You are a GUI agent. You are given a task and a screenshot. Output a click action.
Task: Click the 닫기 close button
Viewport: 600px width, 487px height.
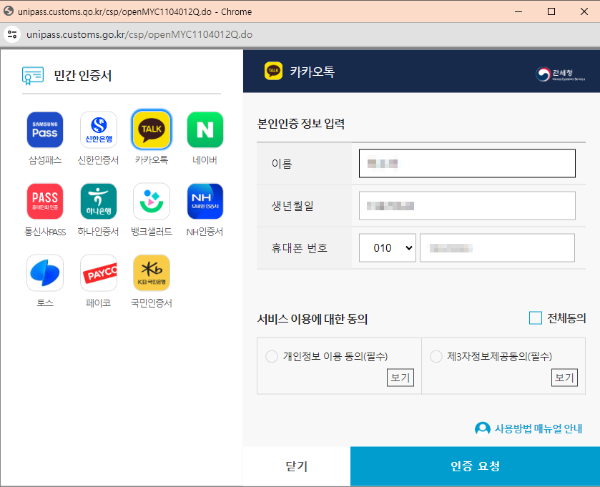coord(297,466)
